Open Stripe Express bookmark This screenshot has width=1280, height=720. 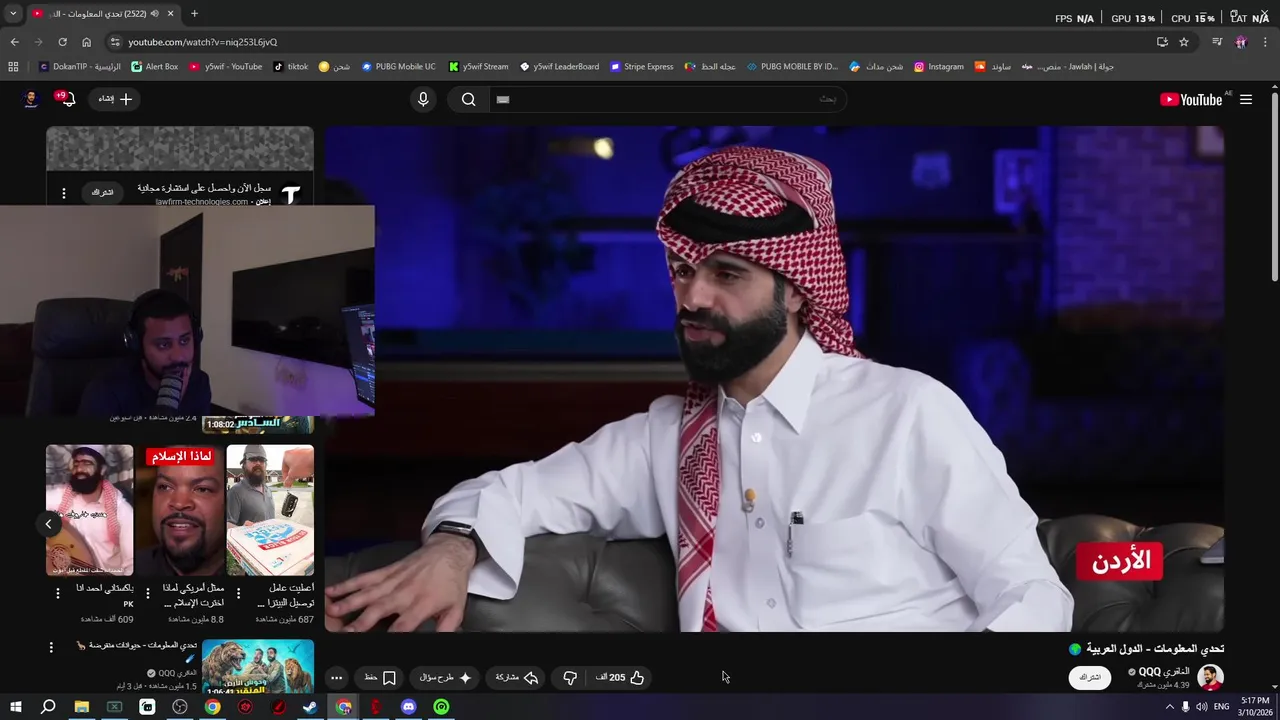point(641,67)
